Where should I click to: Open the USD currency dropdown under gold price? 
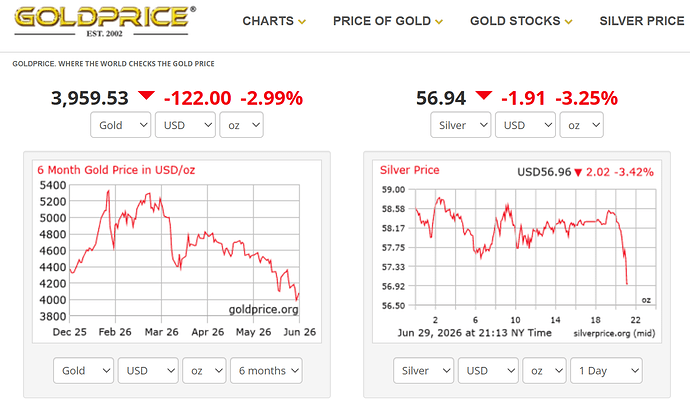(185, 125)
